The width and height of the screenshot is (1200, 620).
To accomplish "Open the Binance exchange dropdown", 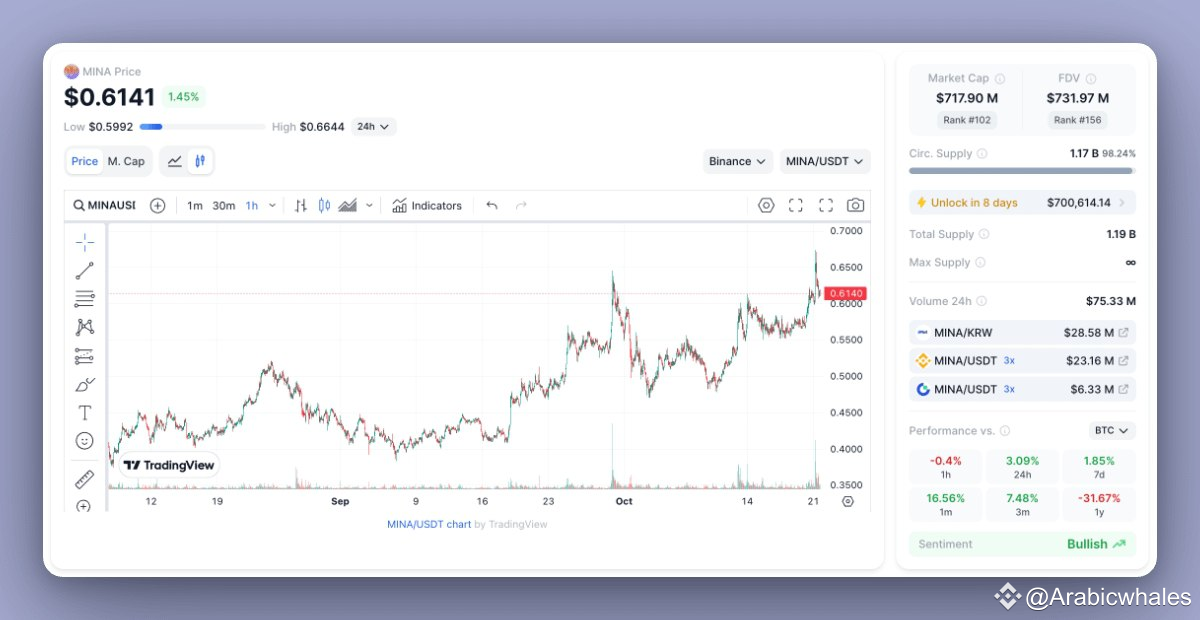I will tap(737, 161).
